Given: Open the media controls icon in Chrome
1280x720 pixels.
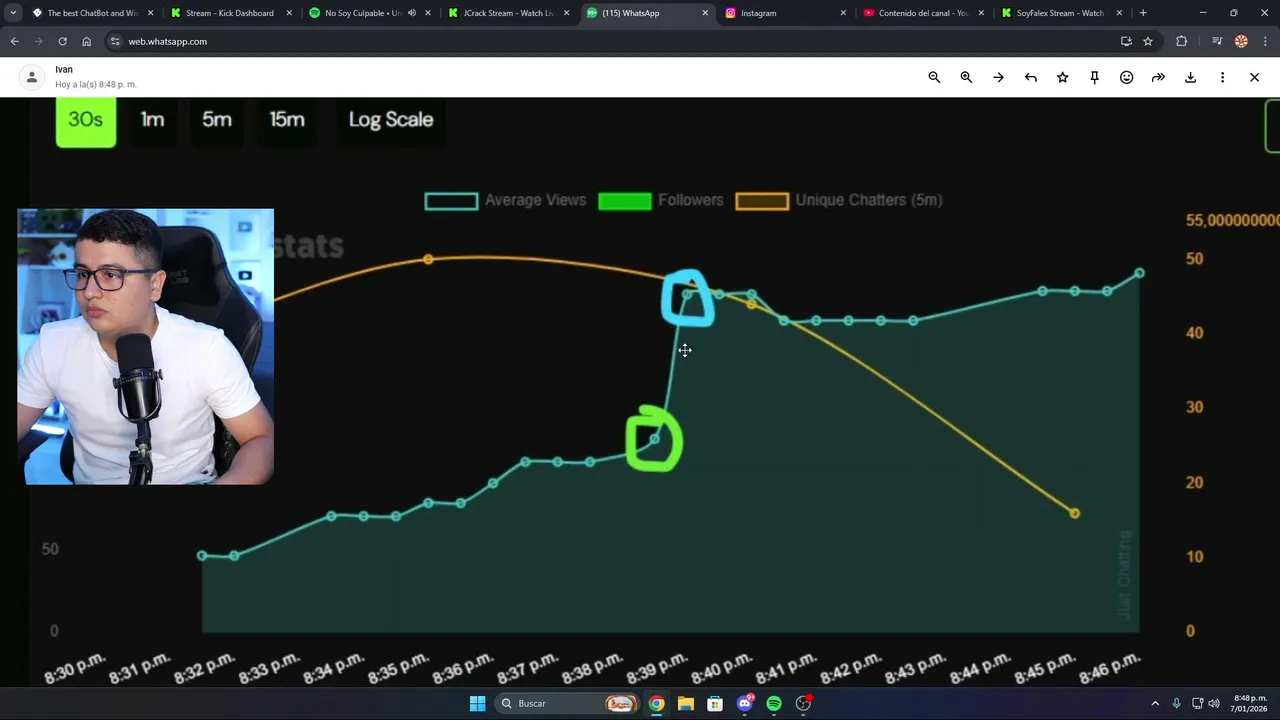Looking at the screenshot, I should coord(1217,41).
